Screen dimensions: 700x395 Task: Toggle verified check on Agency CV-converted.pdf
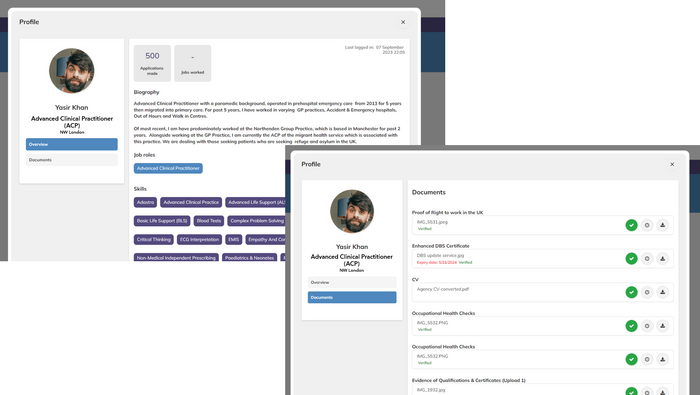coord(631,292)
